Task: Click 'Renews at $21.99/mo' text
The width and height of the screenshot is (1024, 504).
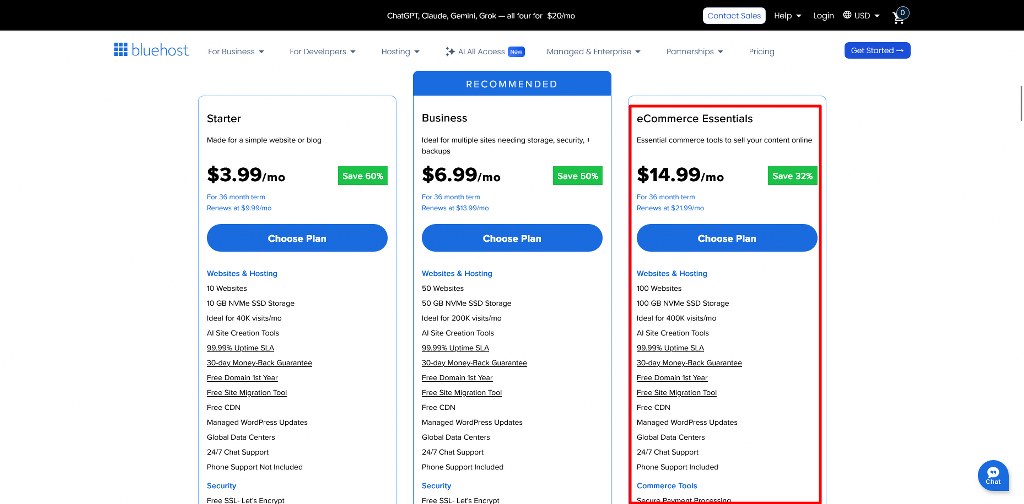Action: point(670,208)
